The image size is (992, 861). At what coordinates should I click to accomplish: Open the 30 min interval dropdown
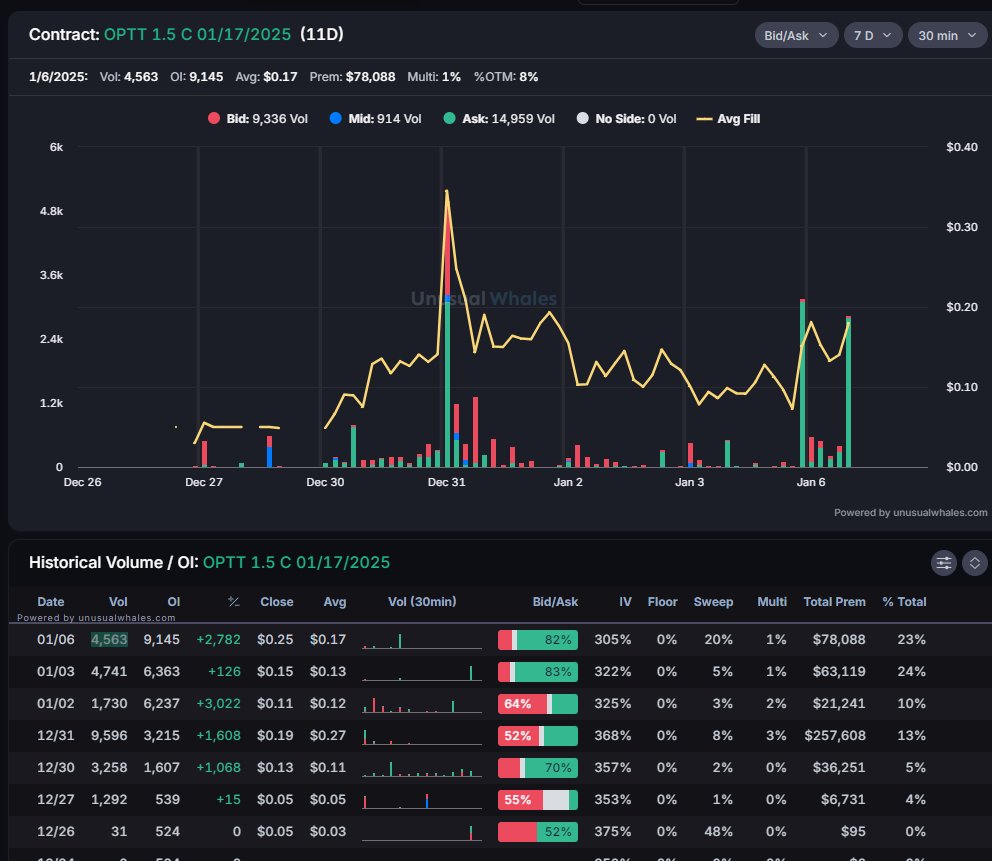coord(946,34)
